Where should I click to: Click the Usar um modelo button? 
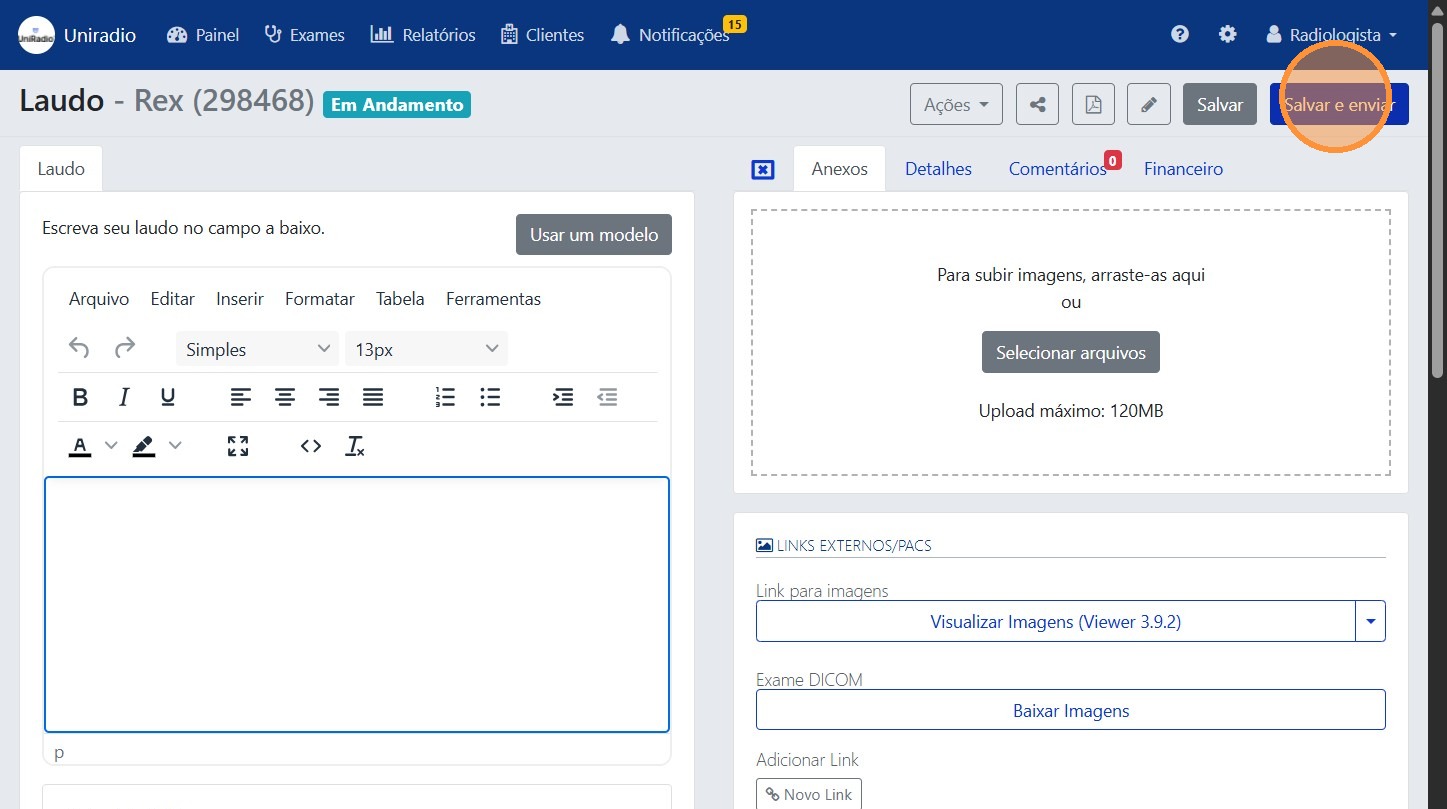(594, 235)
